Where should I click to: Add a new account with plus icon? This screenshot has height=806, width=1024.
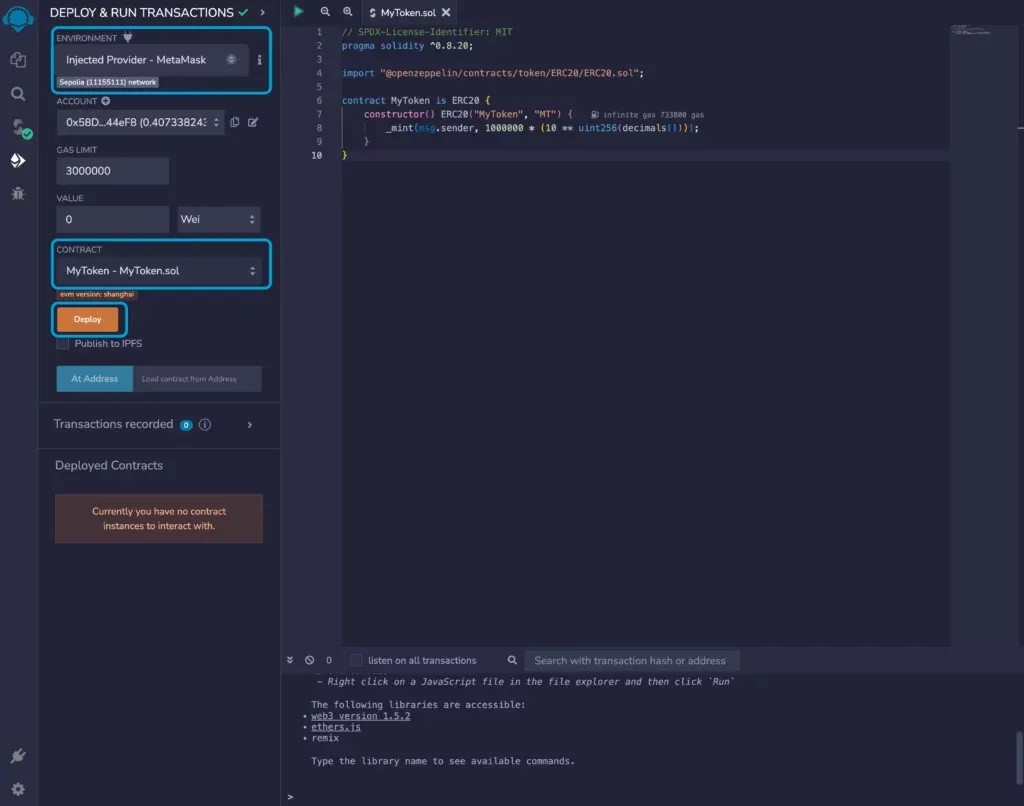pyautogui.click(x=106, y=101)
